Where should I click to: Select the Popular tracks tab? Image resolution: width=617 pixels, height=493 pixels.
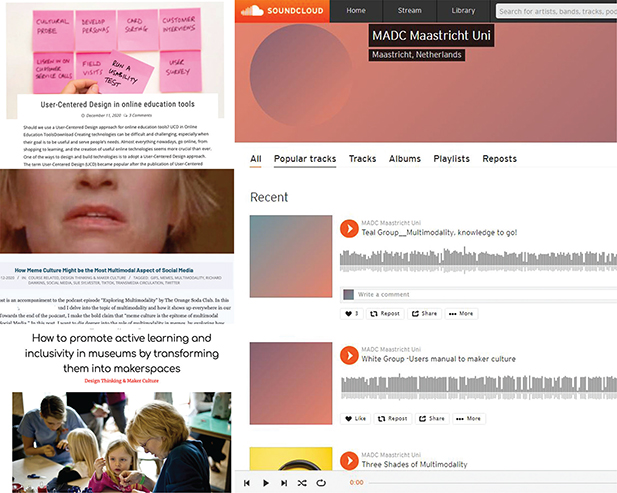[x=305, y=159]
